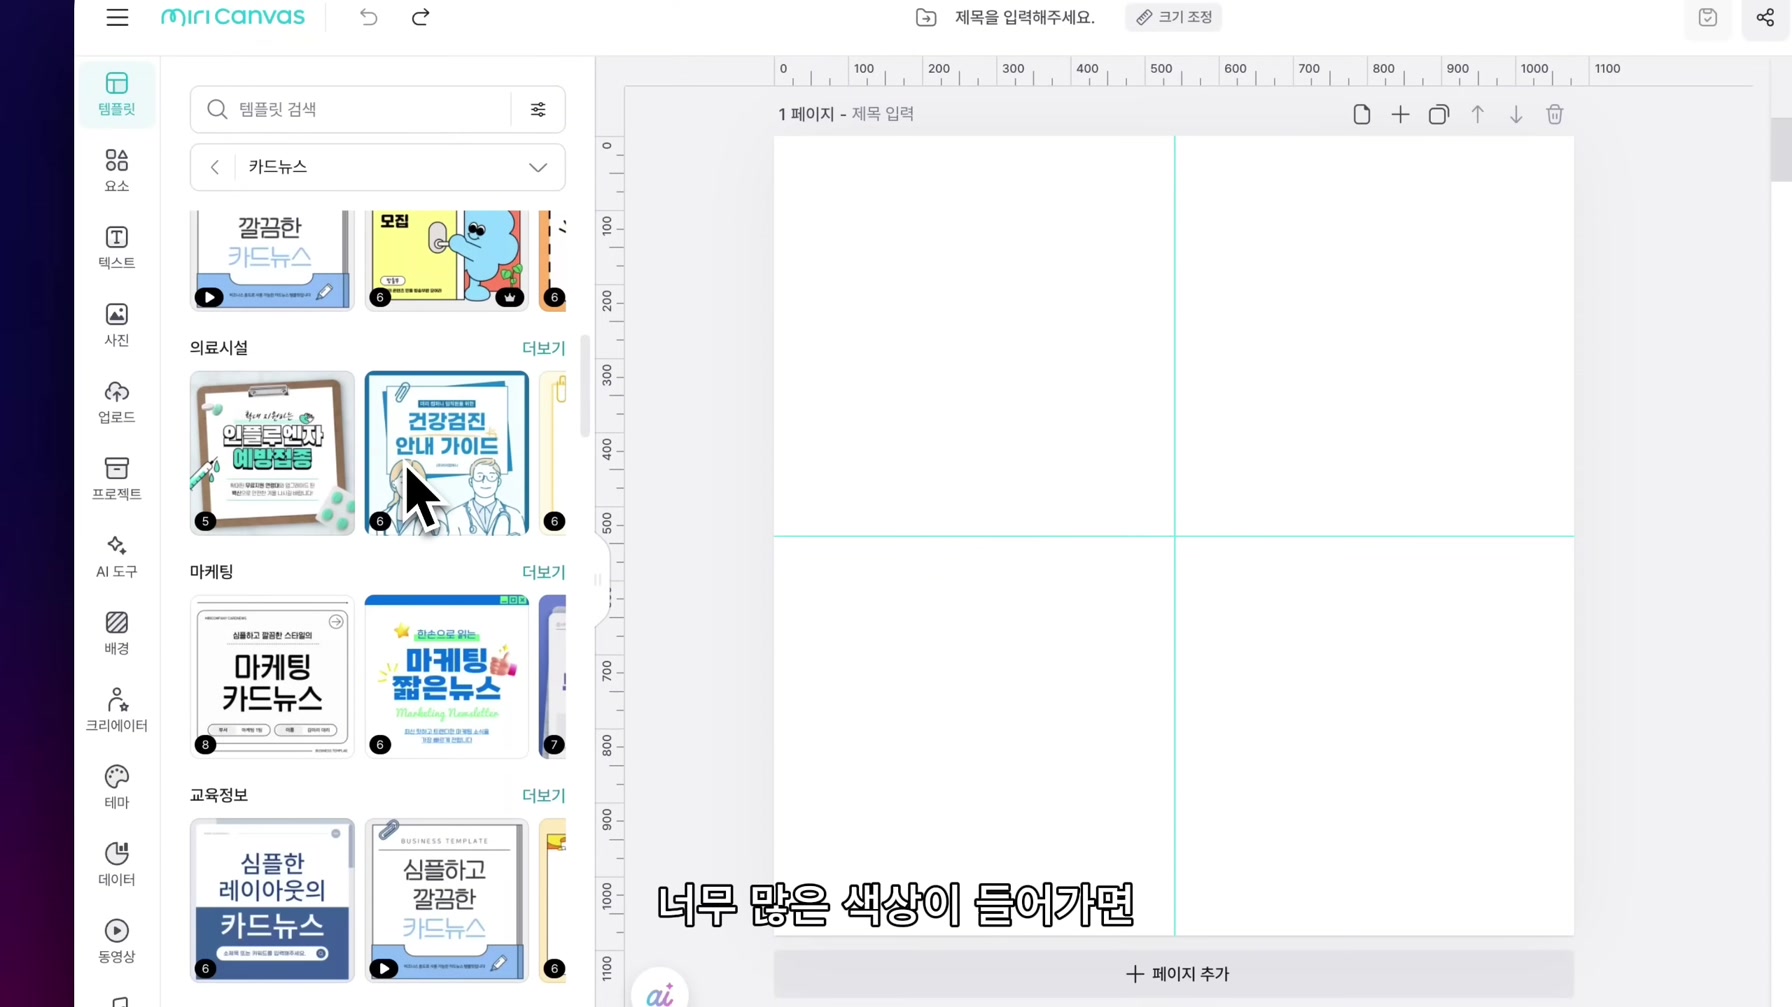Open the 동영상 video tab
Screen dimensions: 1792x1007
[117, 941]
